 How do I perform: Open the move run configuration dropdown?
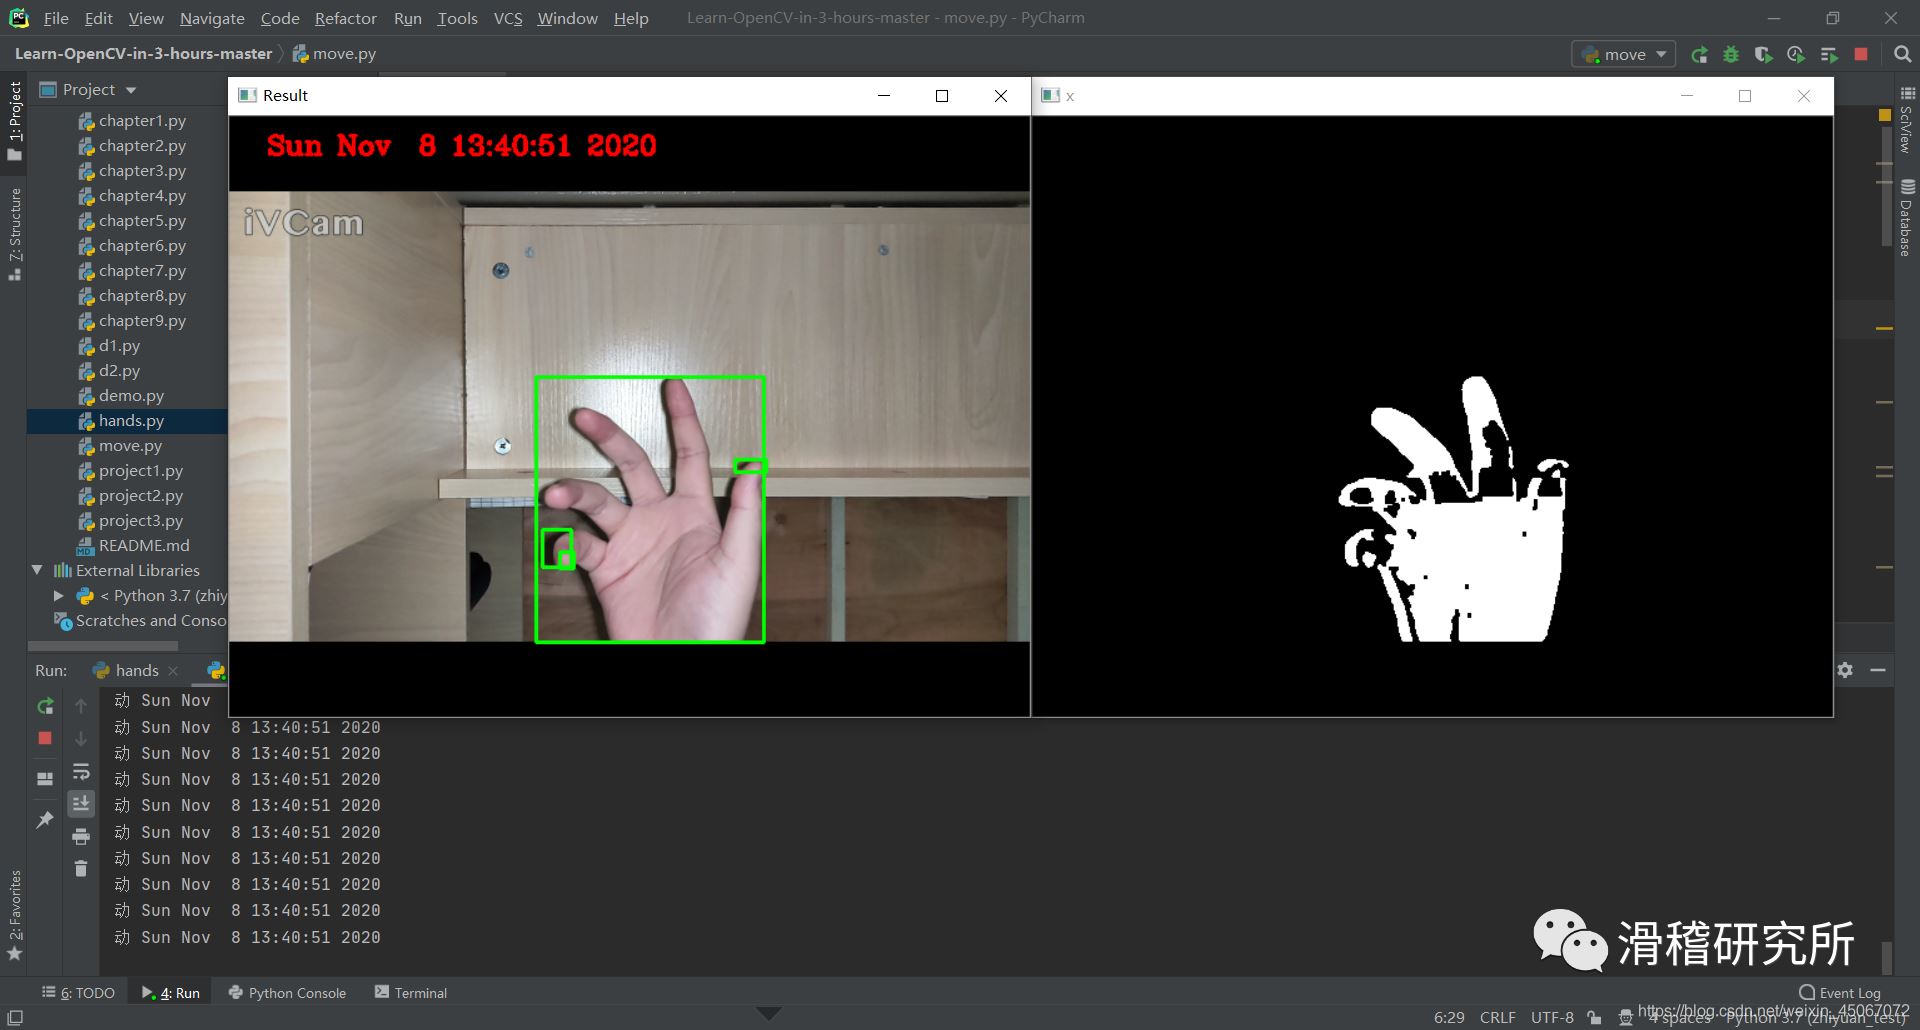pos(1624,55)
